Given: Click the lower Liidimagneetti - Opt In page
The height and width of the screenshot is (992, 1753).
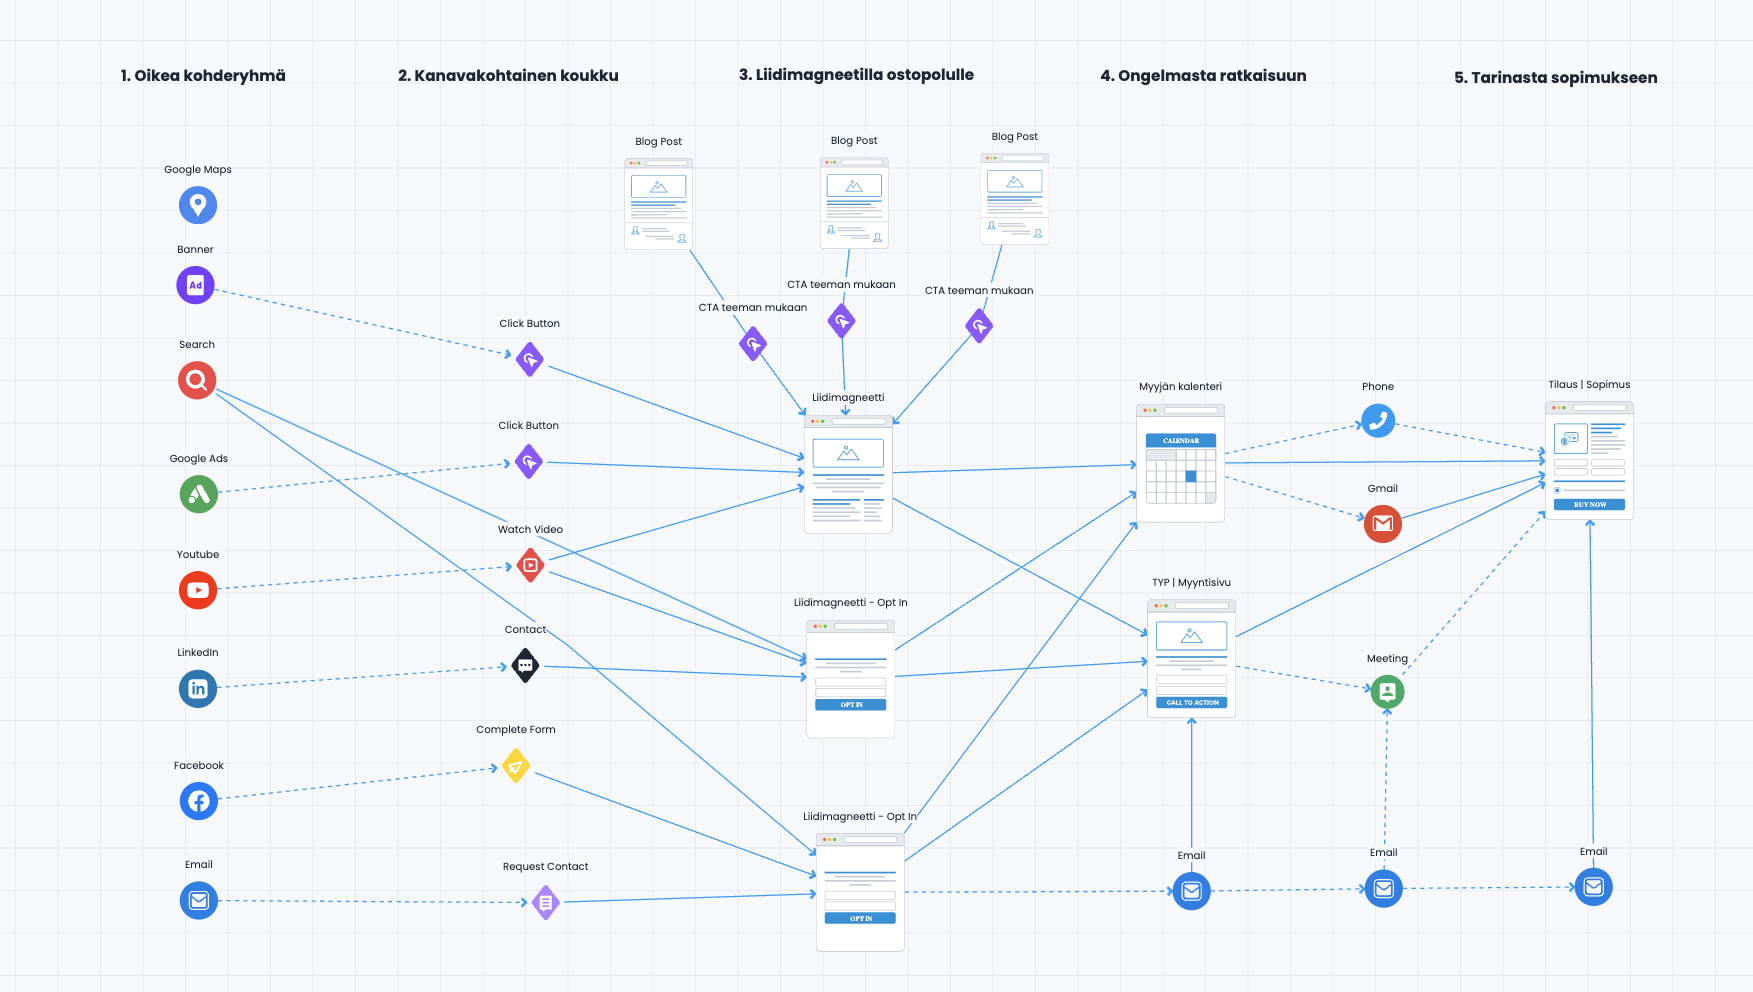Looking at the screenshot, I should [860, 892].
